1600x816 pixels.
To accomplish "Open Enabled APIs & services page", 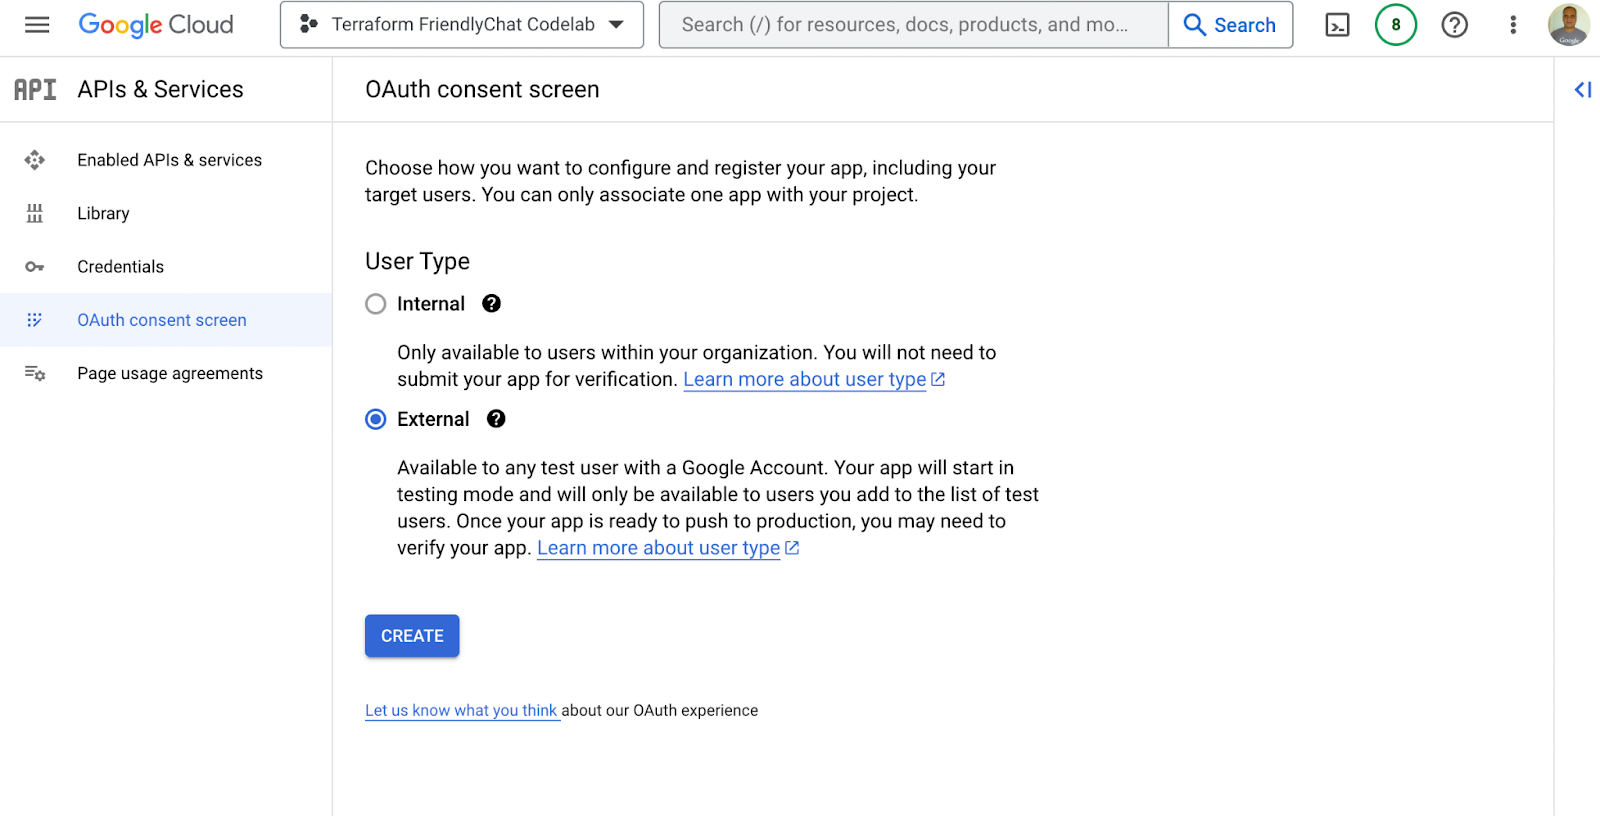I will [x=169, y=160].
